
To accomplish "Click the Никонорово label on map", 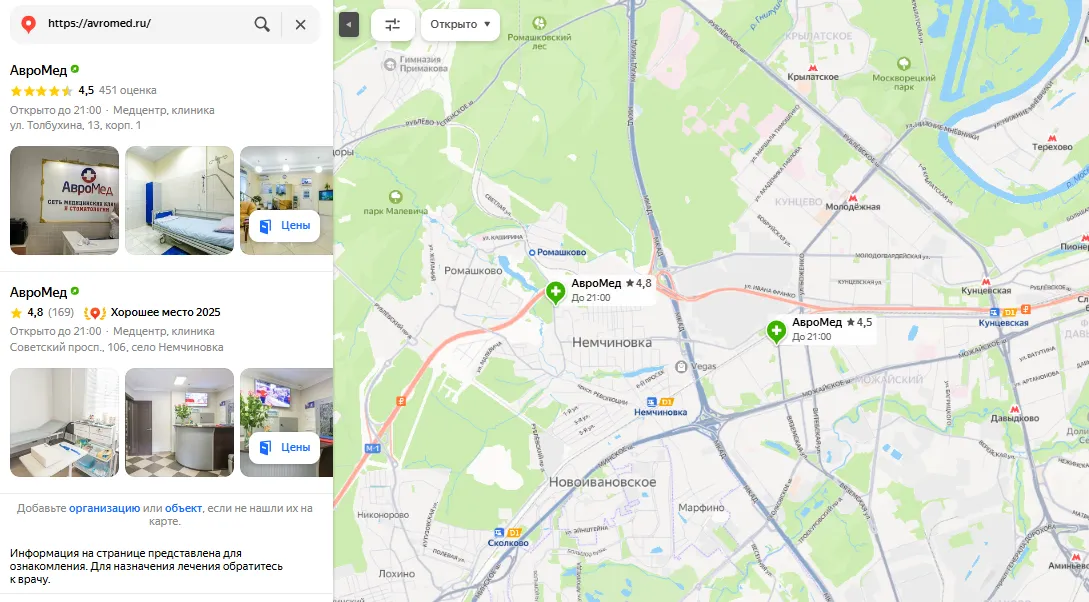I will pyautogui.click(x=383, y=515).
